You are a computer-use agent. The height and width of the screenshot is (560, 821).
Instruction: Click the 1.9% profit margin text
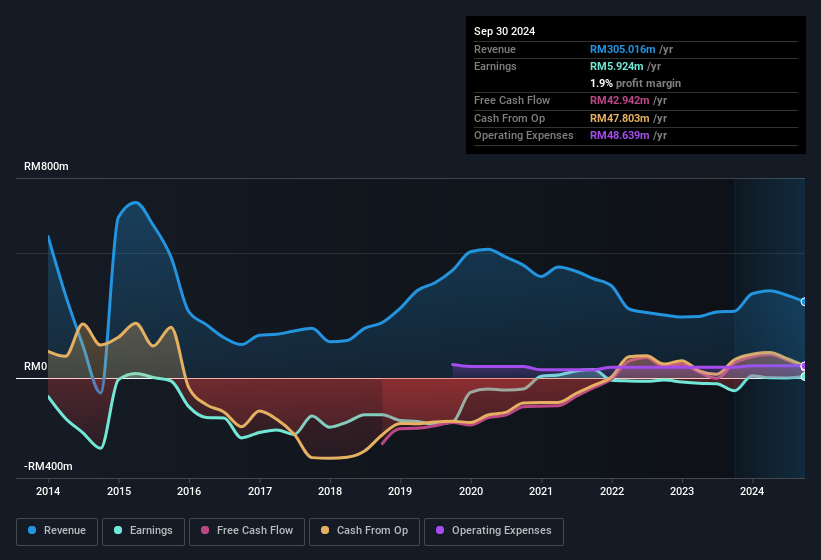pyautogui.click(x=636, y=84)
